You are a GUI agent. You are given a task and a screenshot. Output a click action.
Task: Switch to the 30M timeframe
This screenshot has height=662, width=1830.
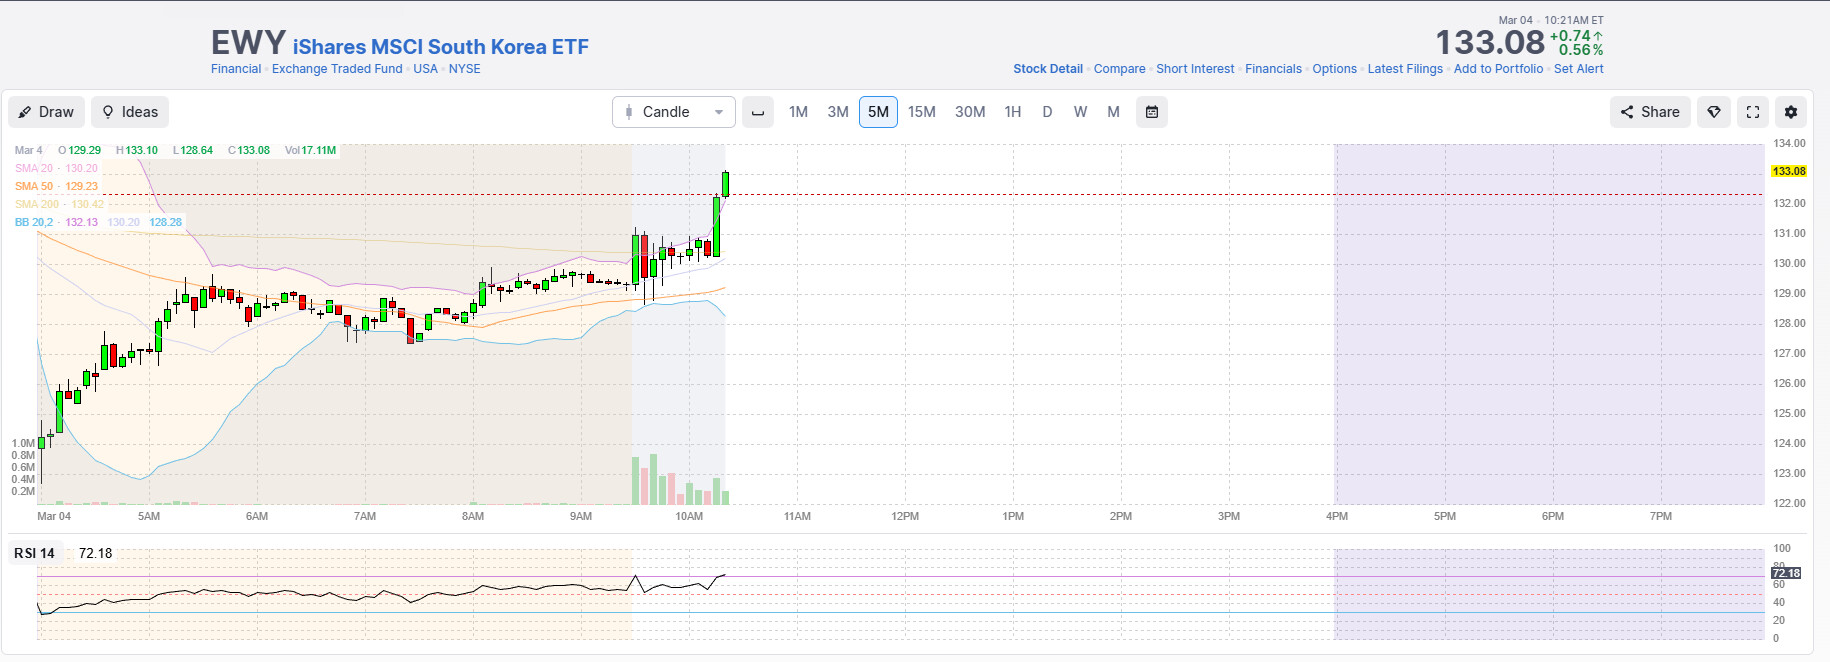pyautogui.click(x=970, y=112)
